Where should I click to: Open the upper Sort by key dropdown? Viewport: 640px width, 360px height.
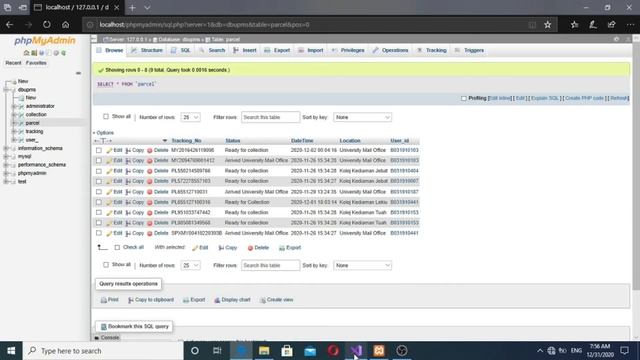pyautogui.click(x=362, y=117)
